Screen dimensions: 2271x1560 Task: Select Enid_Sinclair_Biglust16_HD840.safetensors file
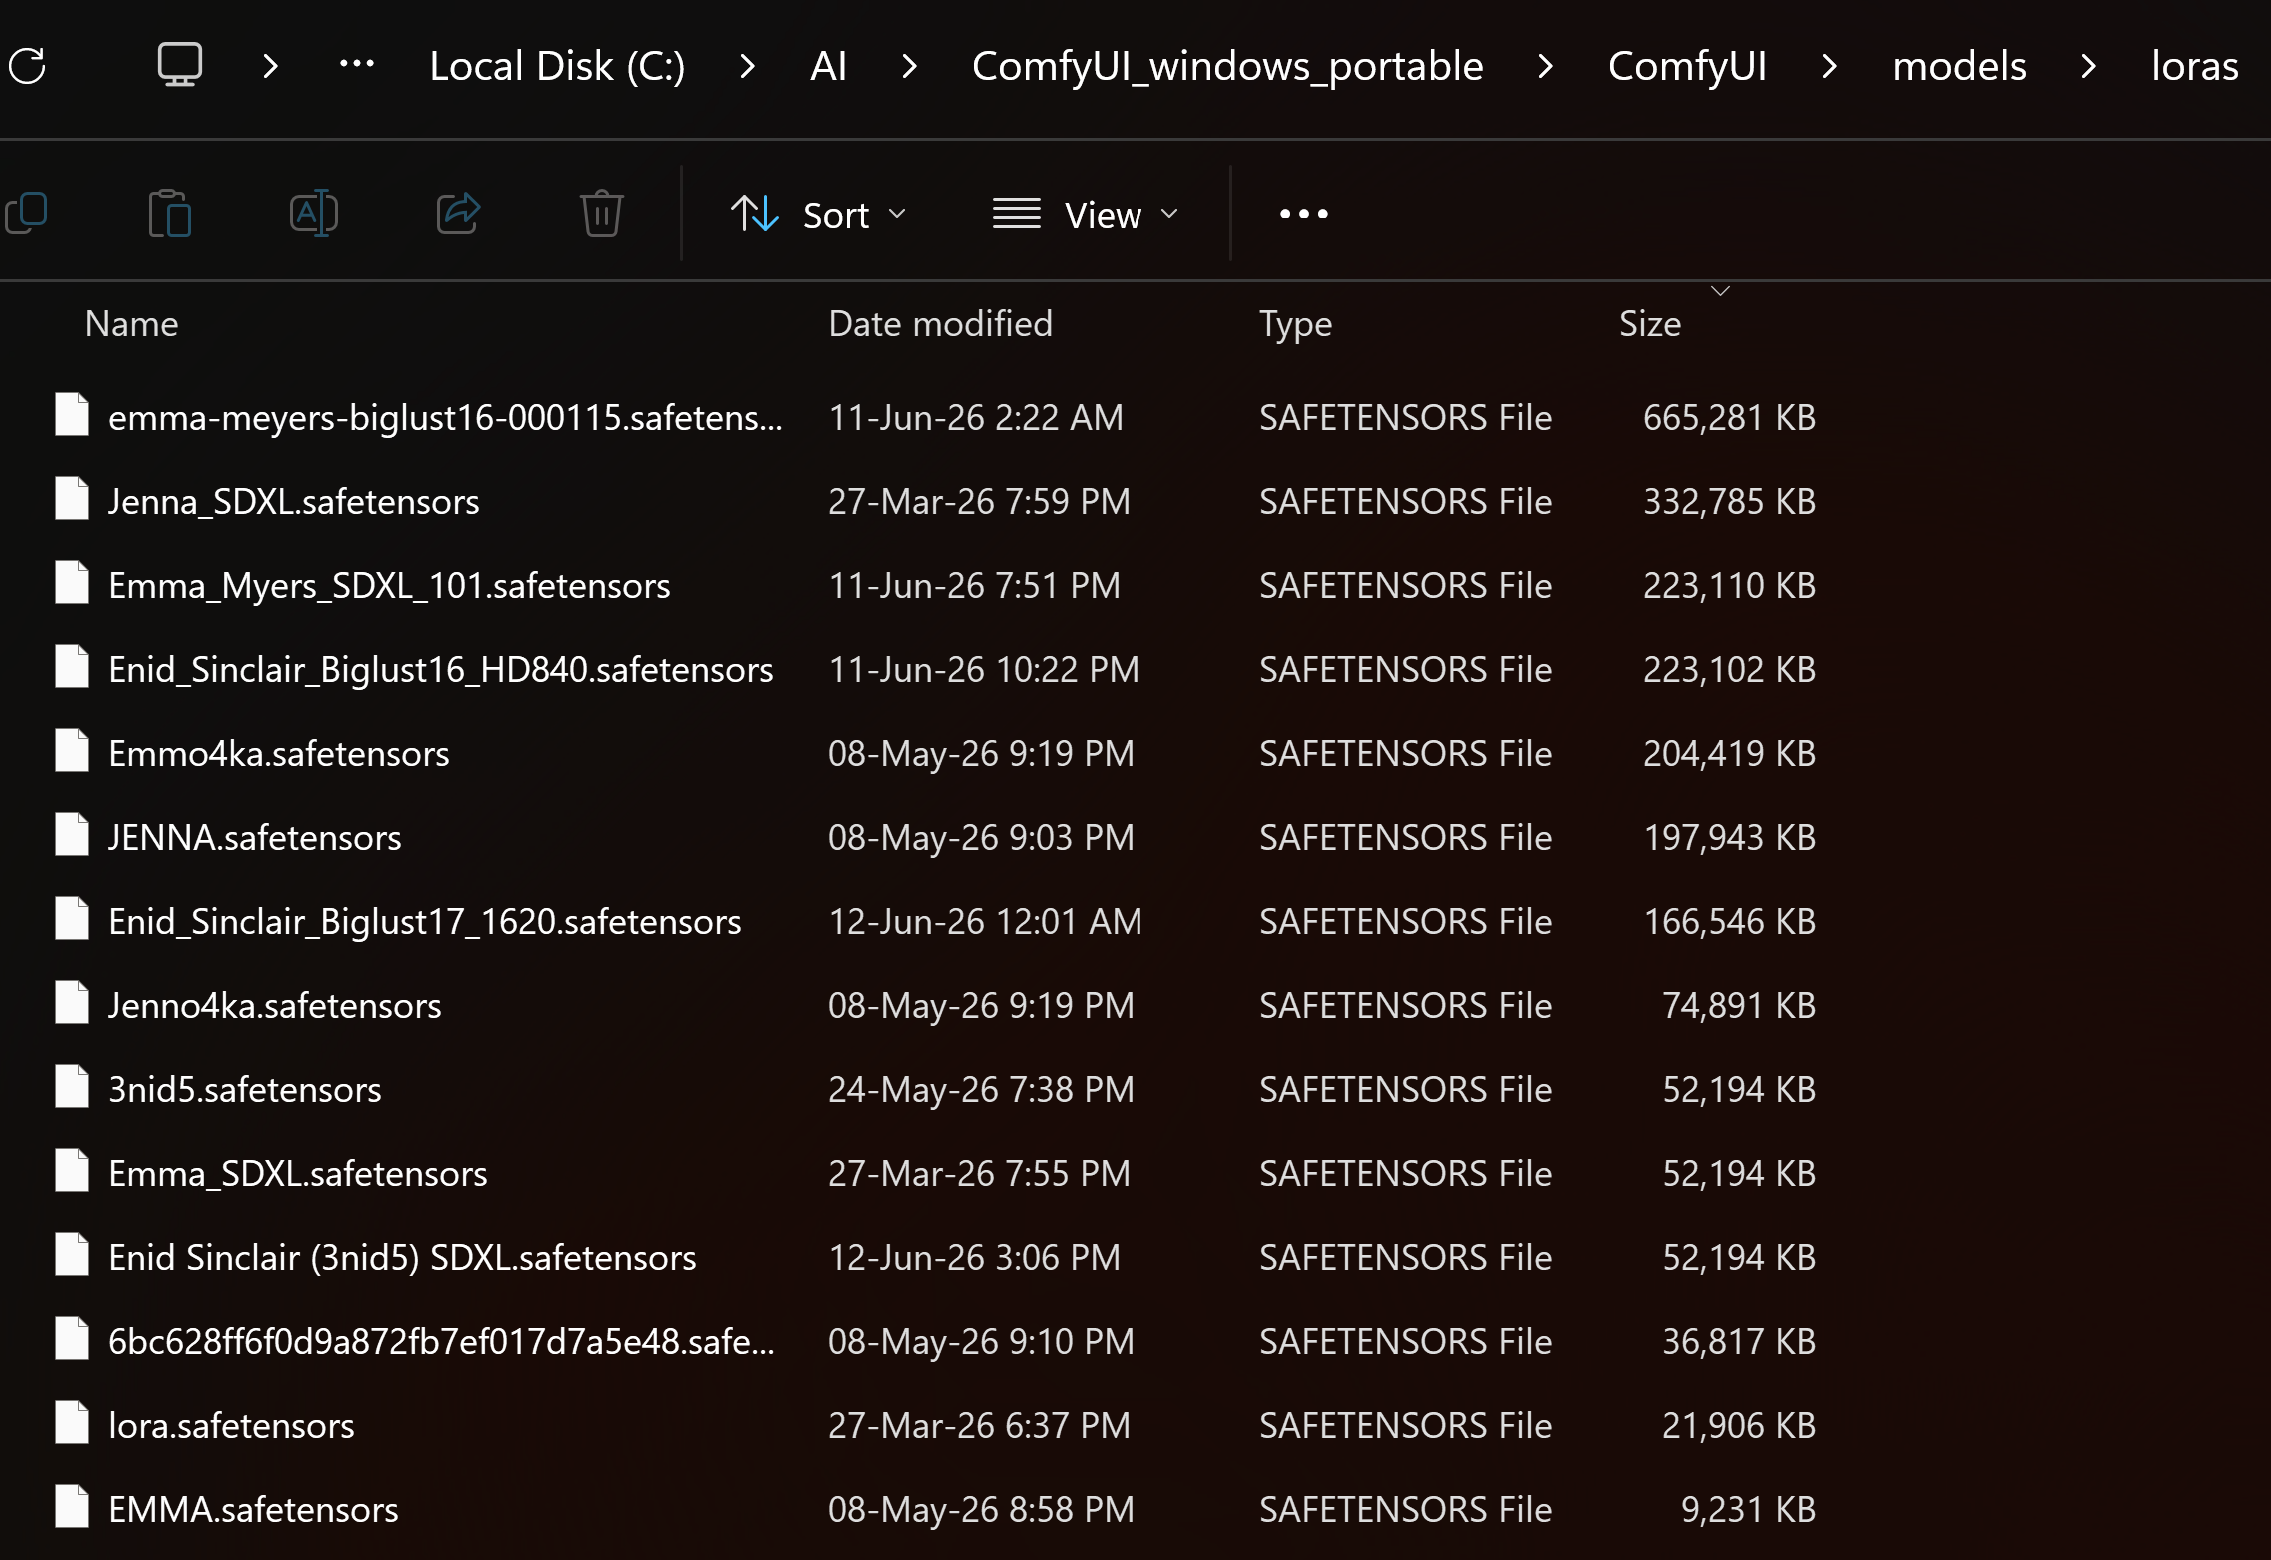pos(440,668)
